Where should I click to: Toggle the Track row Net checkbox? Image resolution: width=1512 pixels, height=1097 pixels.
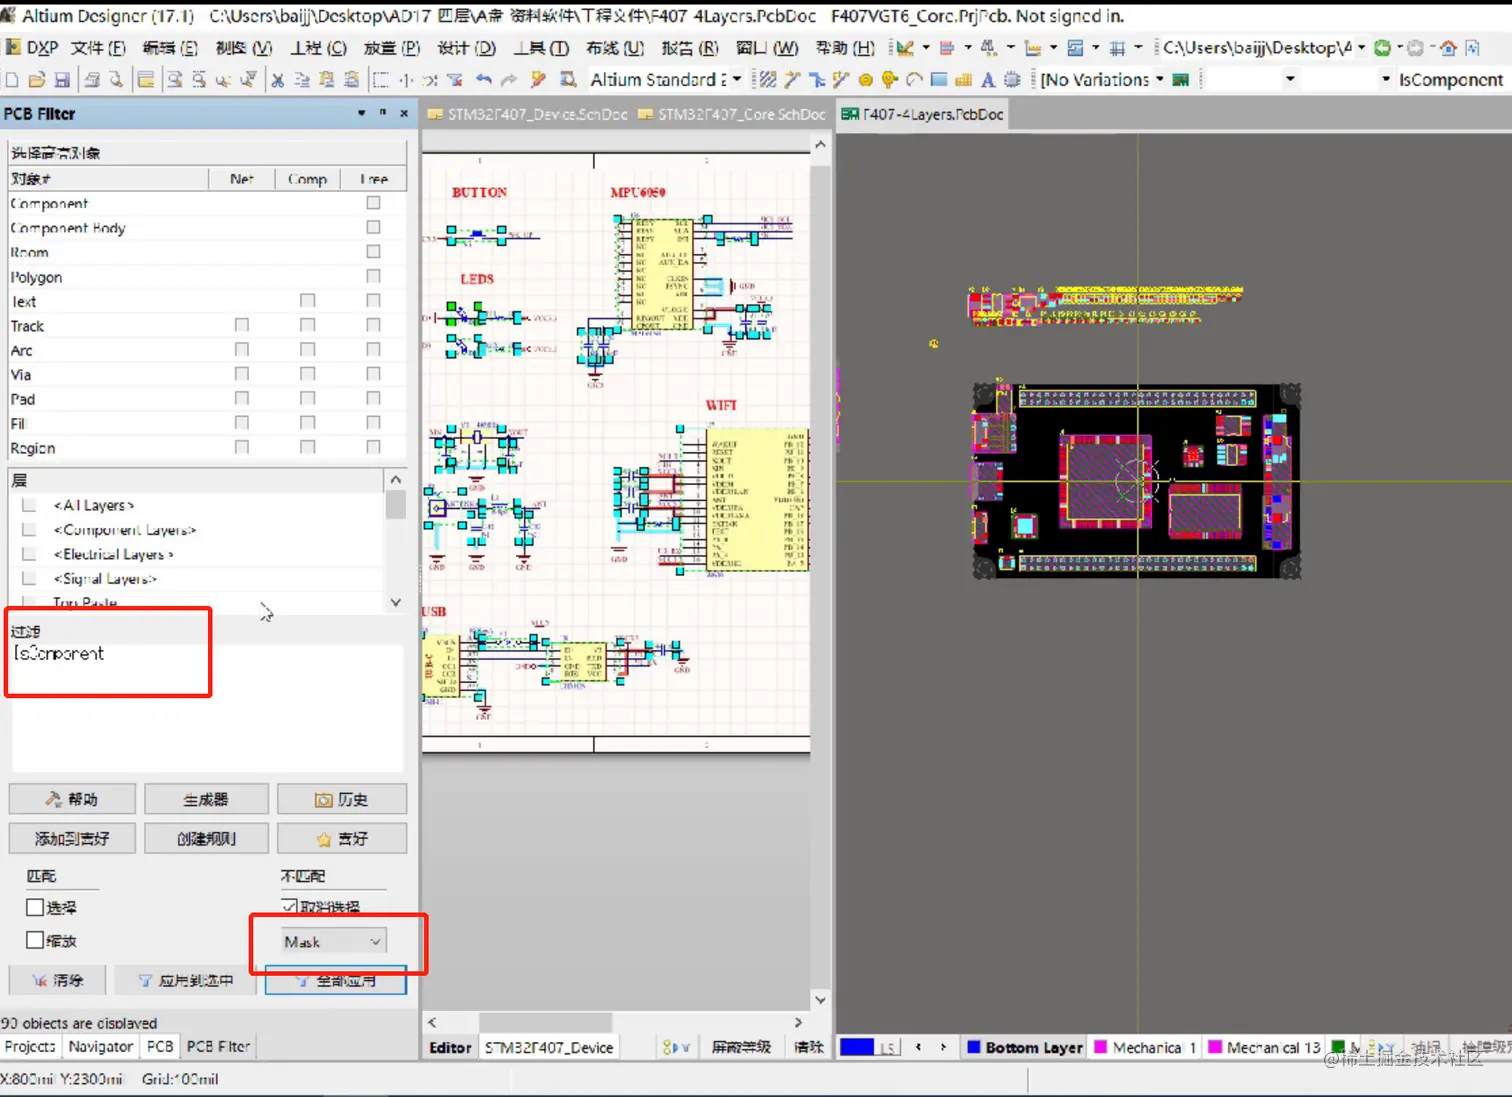pyautogui.click(x=241, y=325)
